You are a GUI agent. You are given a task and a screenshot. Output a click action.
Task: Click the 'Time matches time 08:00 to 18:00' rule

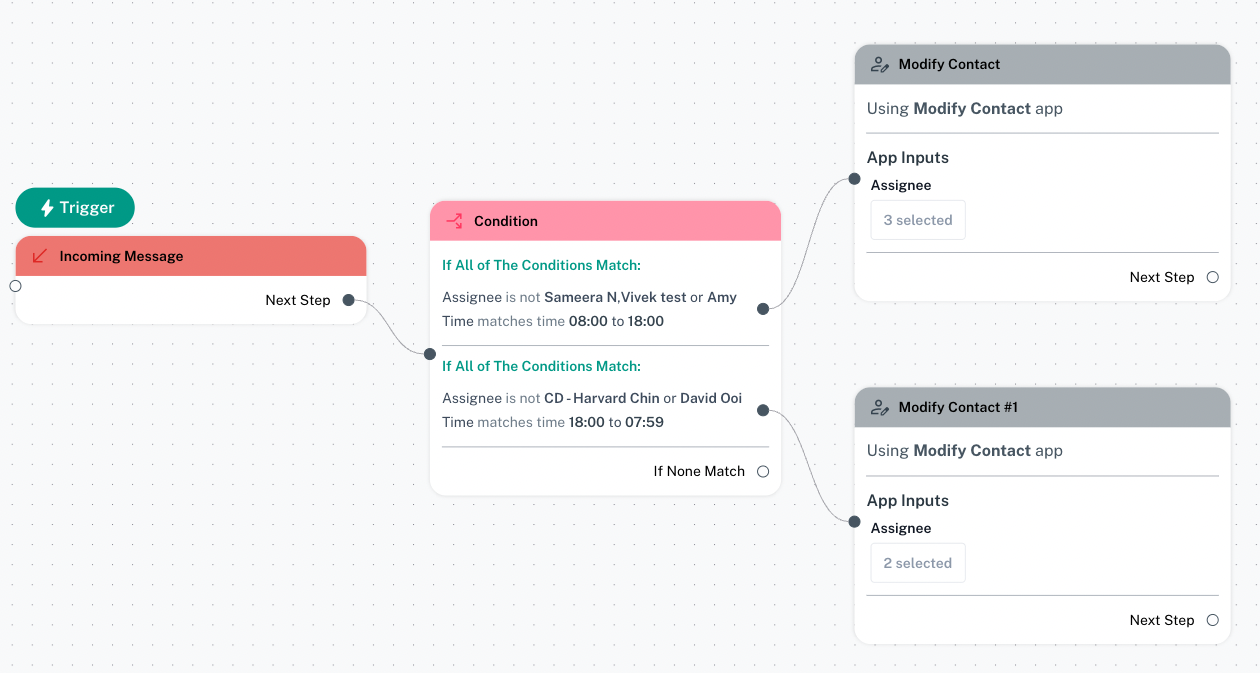(x=553, y=321)
